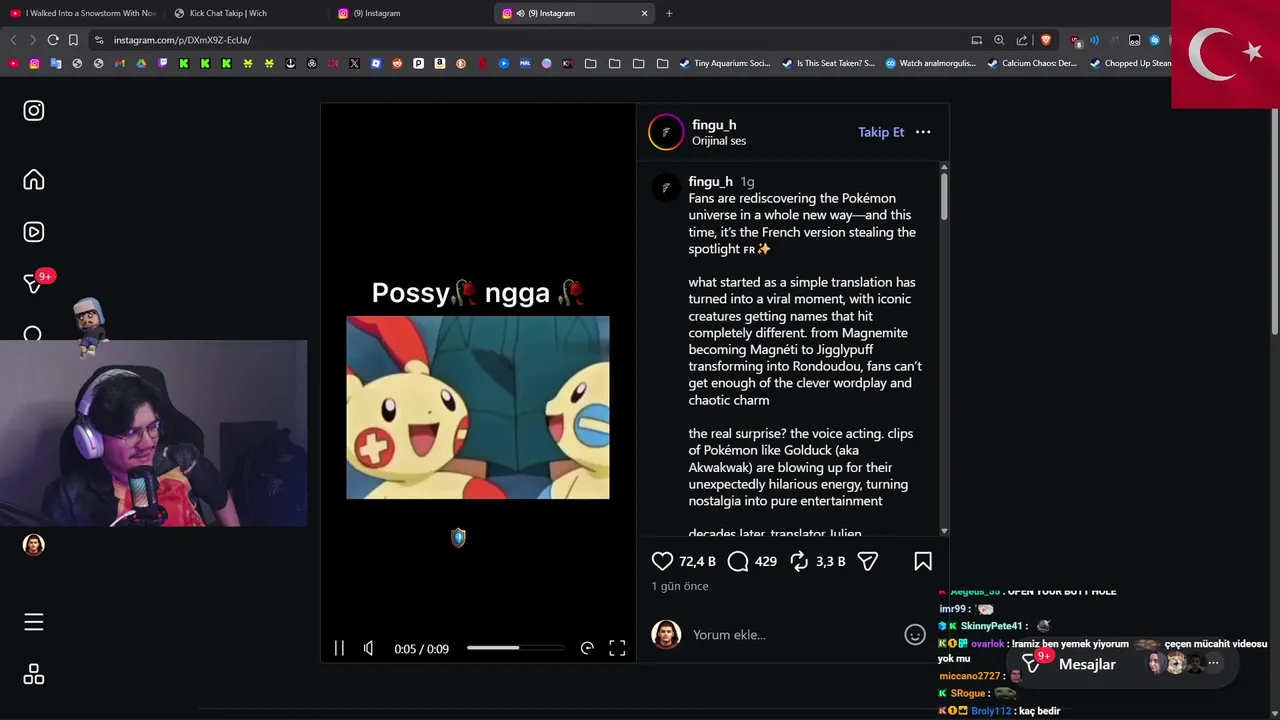
Task: Go back in browser history
Action: (x=13, y=40)
